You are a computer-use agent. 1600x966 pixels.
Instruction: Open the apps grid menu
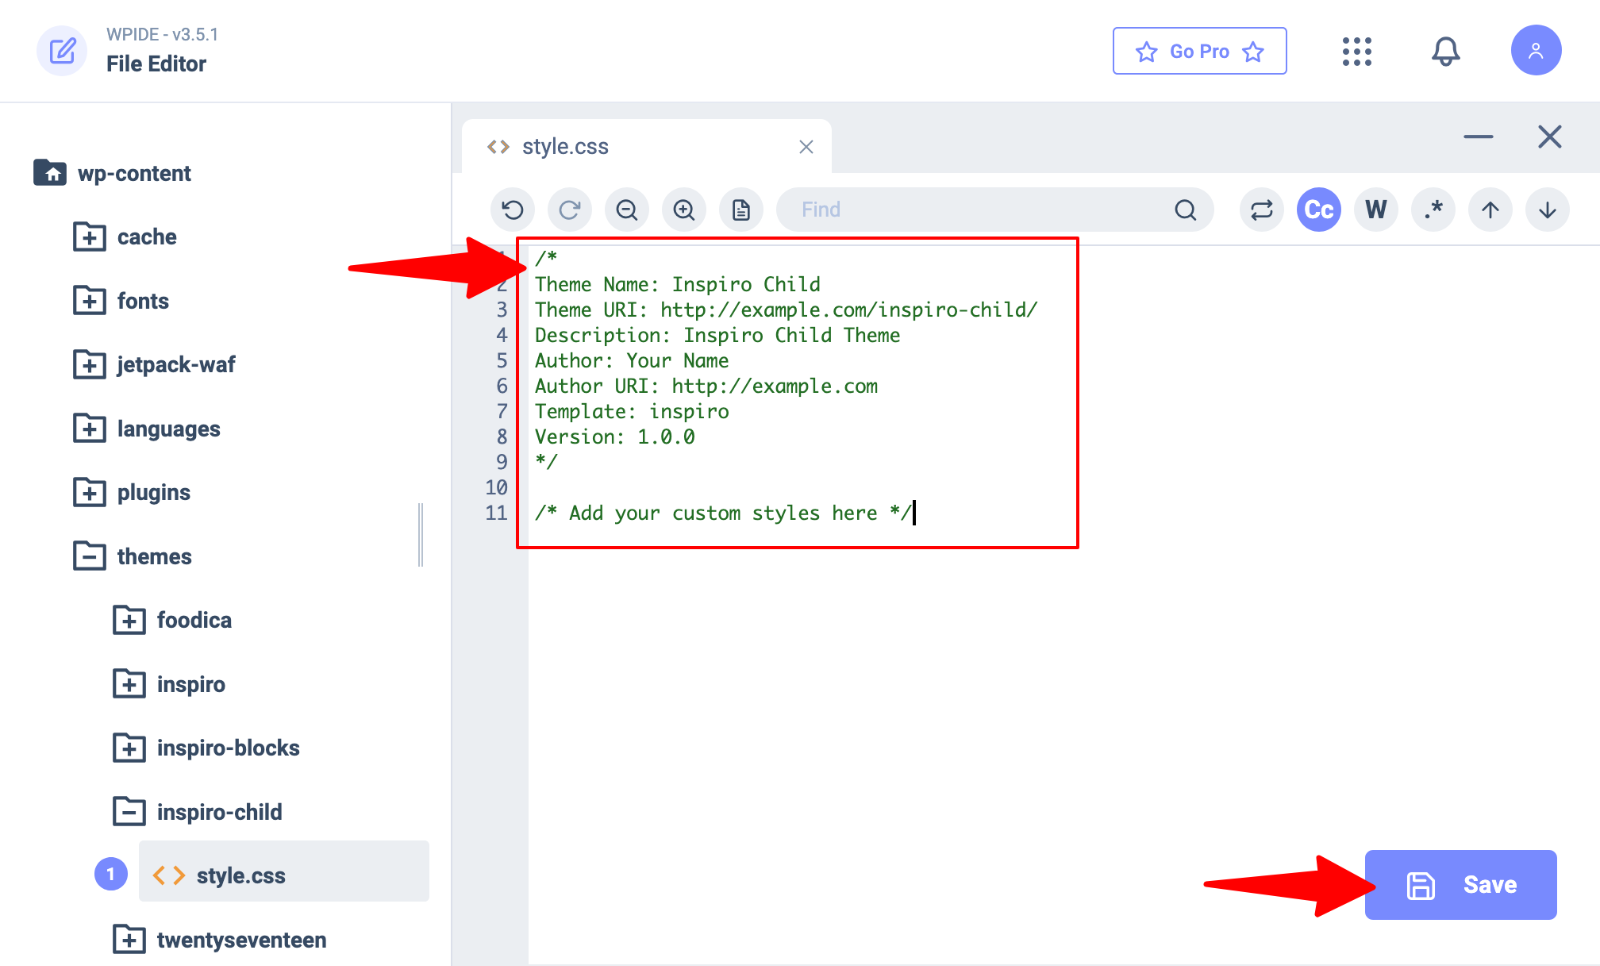[x=1357, y=51]
